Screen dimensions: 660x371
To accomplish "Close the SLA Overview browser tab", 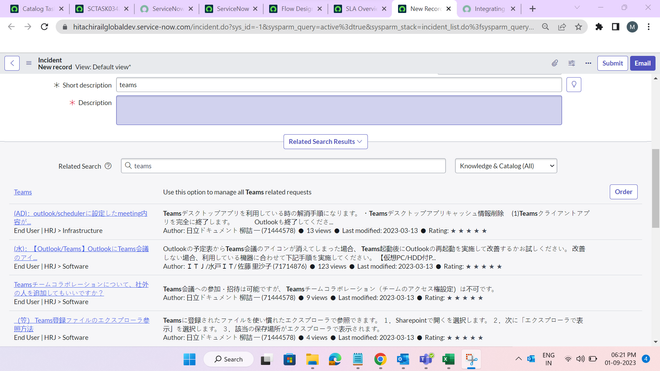I will click(x=384, y=8).
